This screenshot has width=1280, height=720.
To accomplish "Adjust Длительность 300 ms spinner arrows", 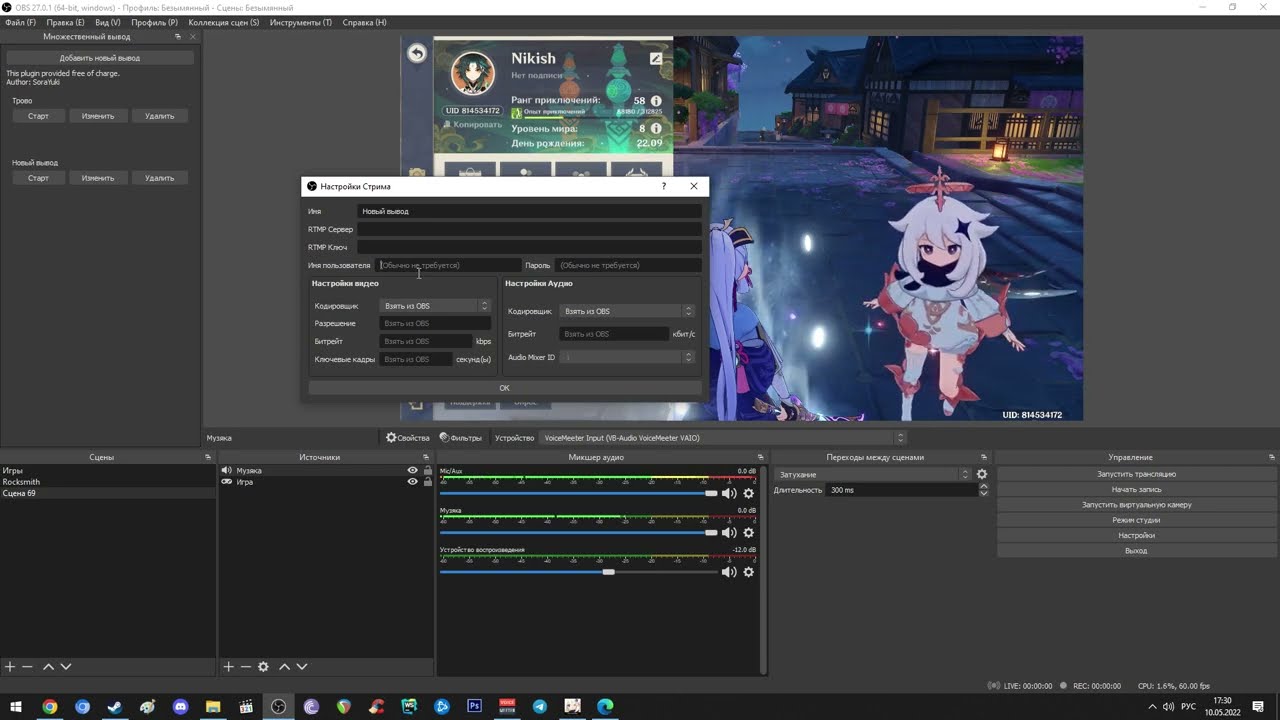I will [x=983, y=490].
